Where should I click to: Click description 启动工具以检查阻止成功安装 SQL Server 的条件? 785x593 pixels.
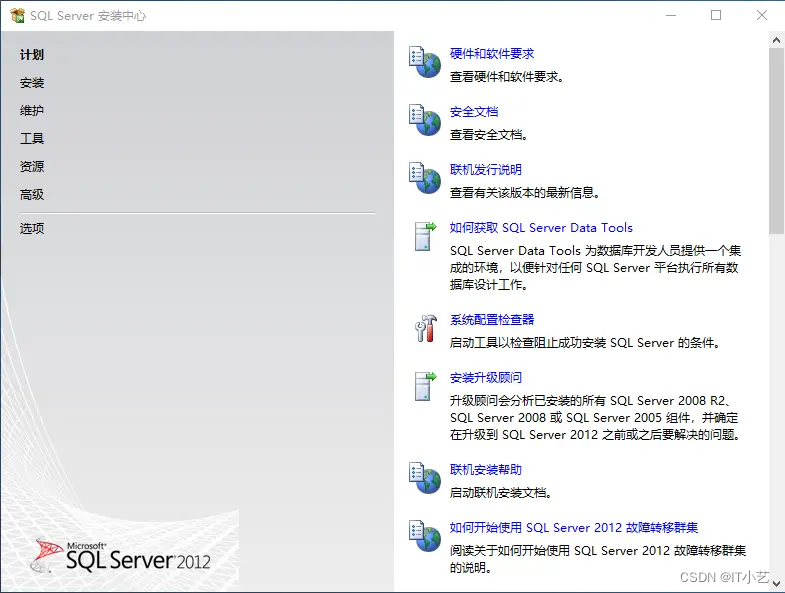point(585,343)
